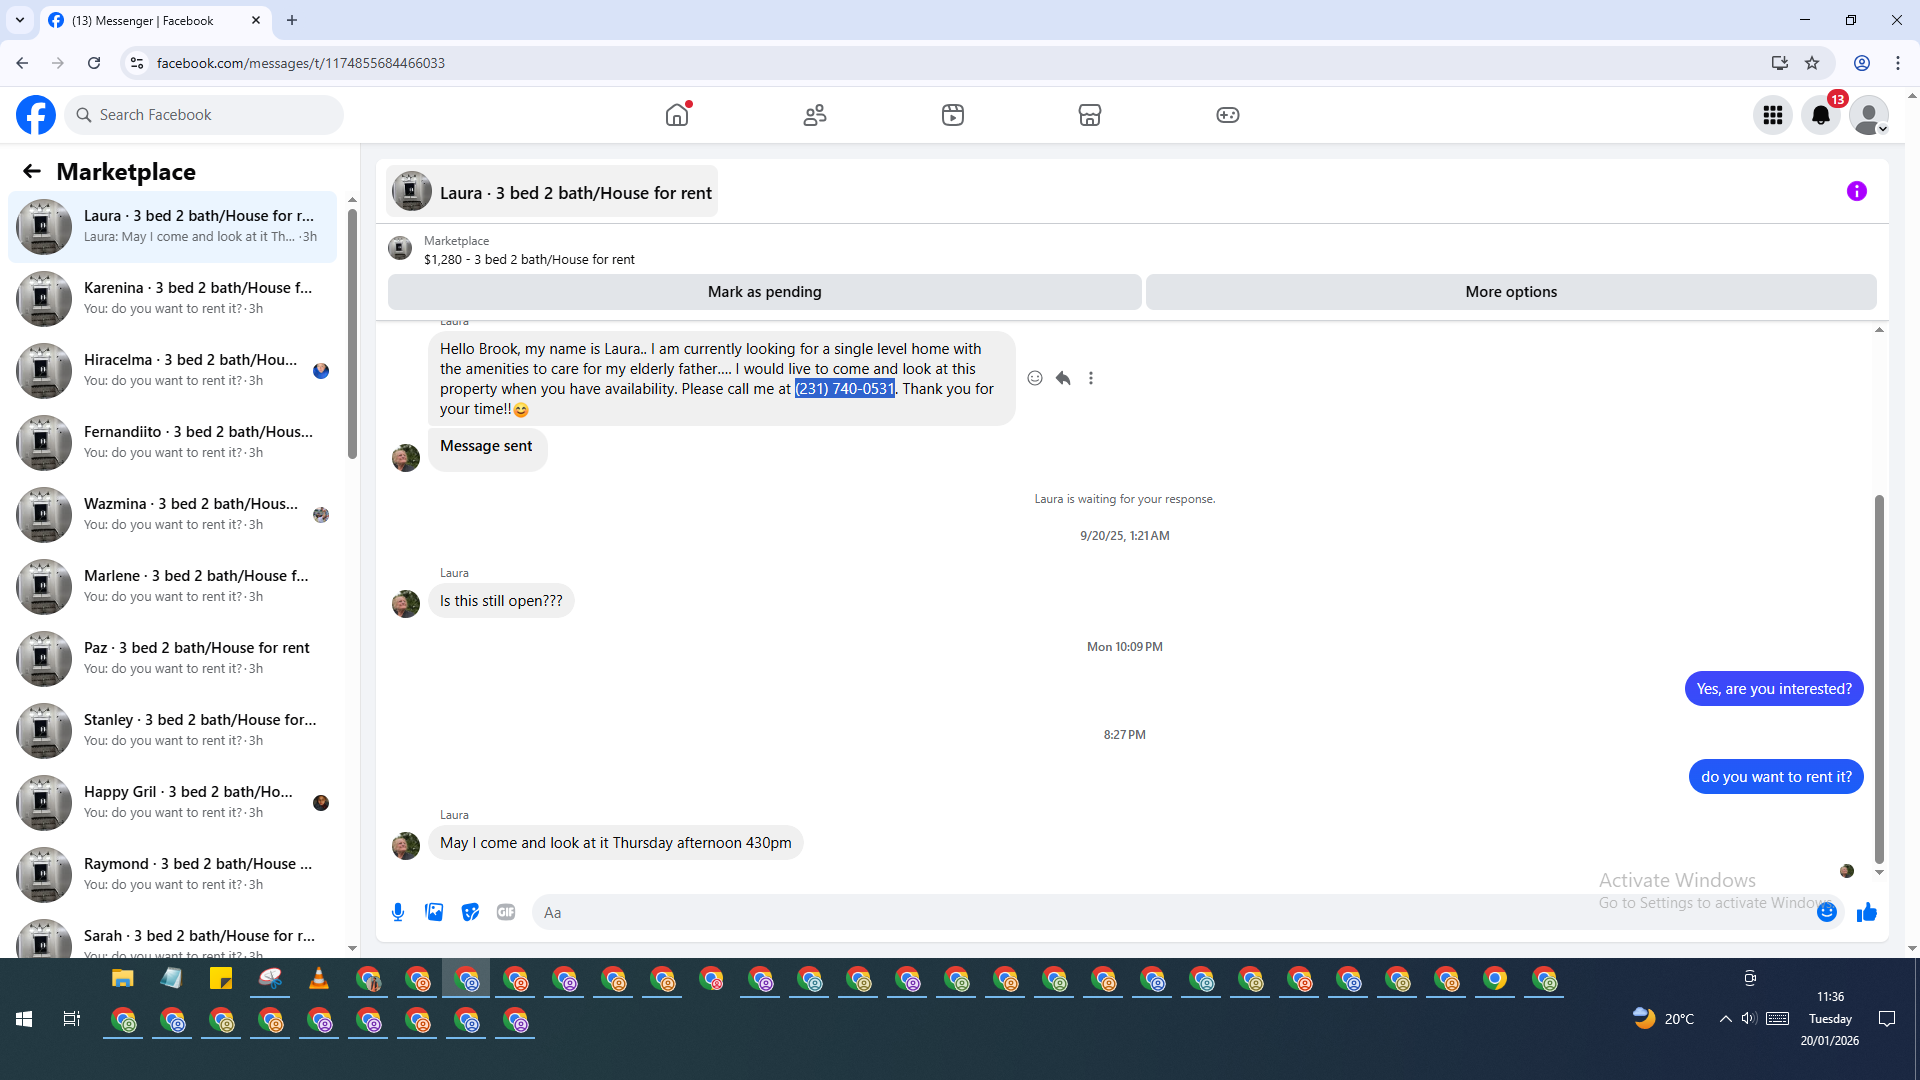Image resolution: width=1920 pixels, height=1080 pixels.
Task: Open the taskbar clock and date
Action: 1830,1019
